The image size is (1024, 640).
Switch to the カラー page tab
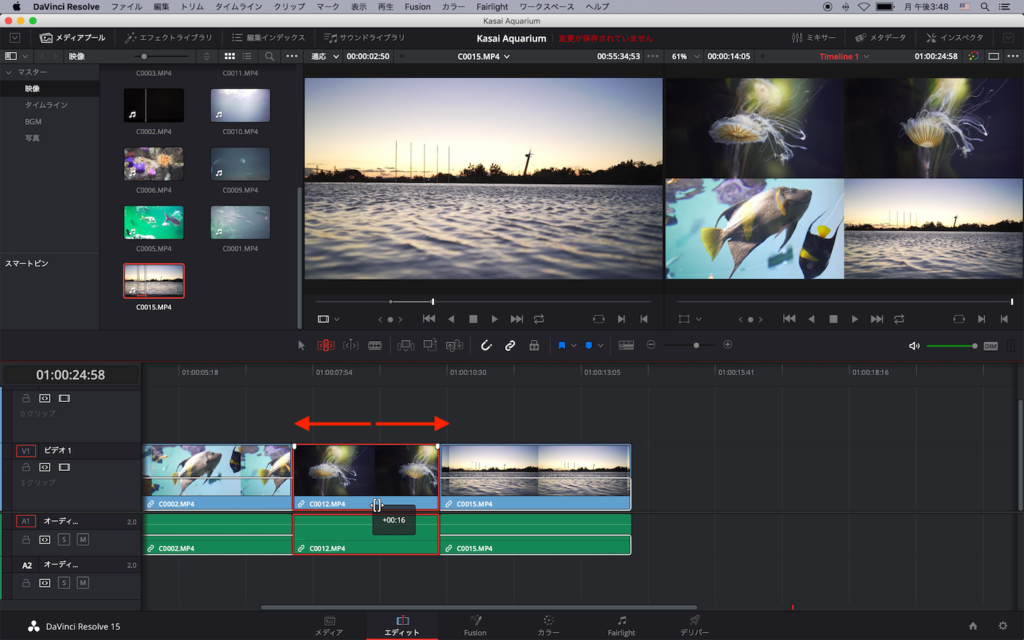[x=548, y=626]
